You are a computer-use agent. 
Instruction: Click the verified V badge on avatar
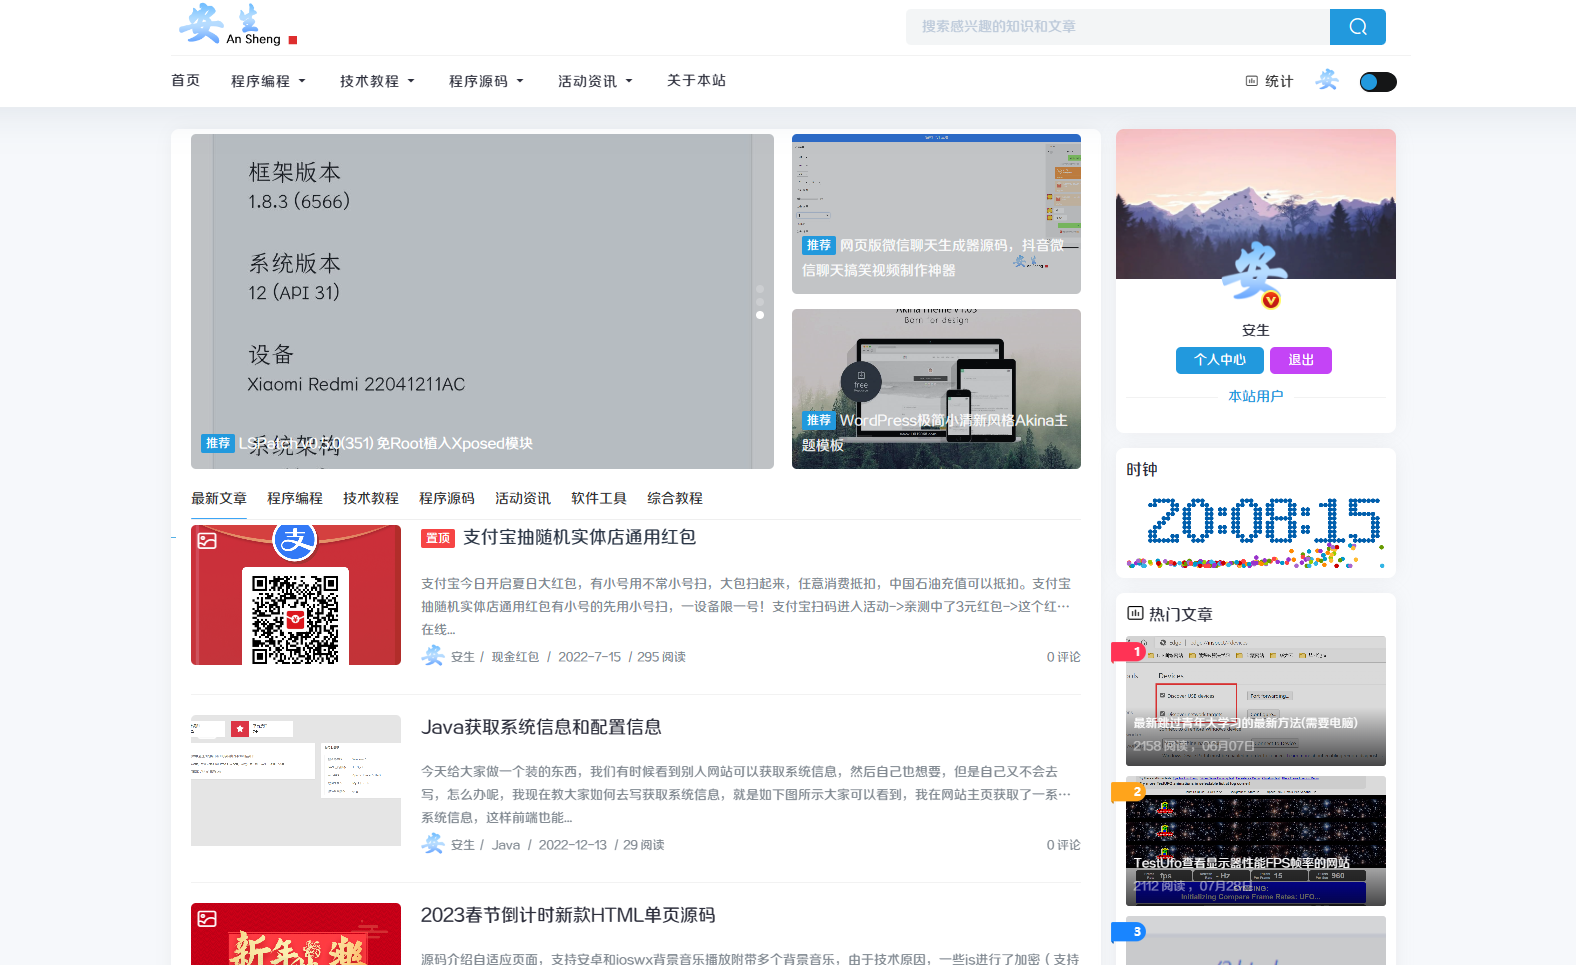pyautogui.click(x=1271, y=300)
